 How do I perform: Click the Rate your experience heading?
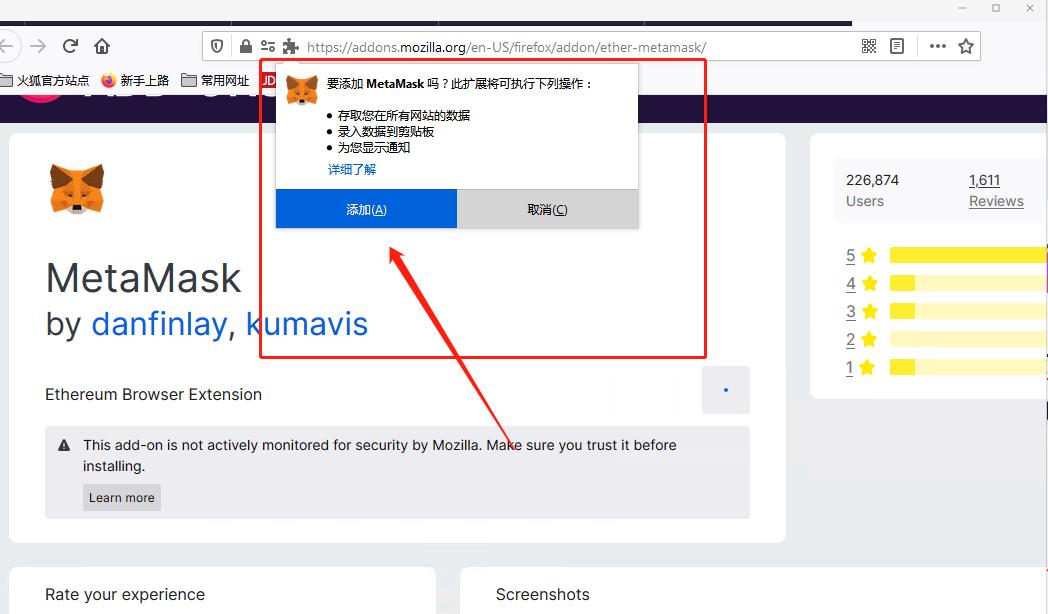[x=125, y=594]
